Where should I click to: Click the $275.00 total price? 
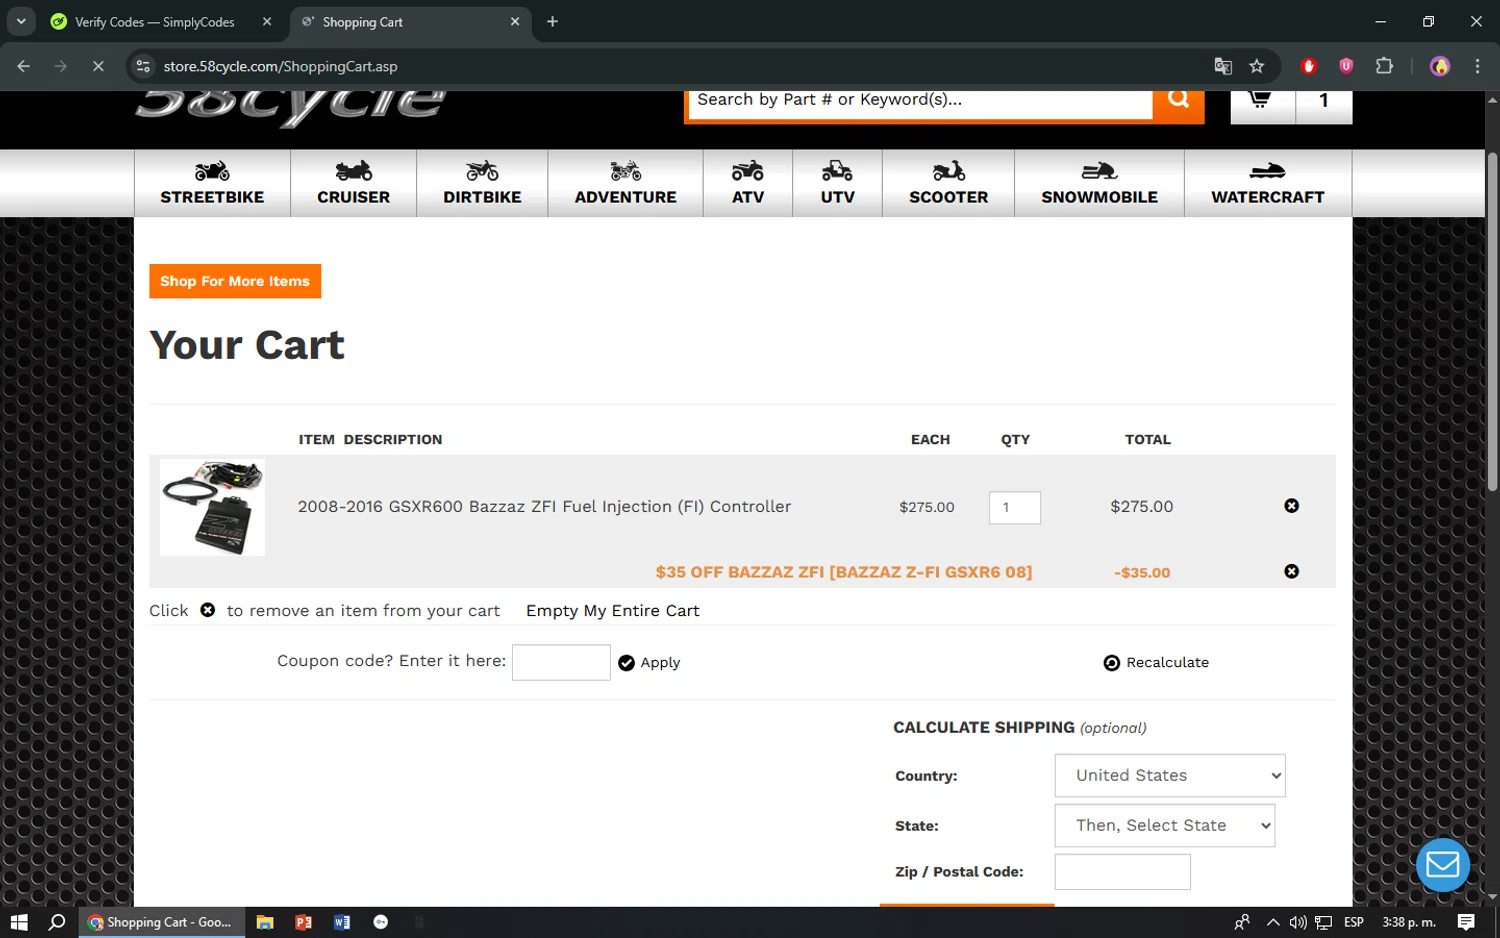(1142, 507)
